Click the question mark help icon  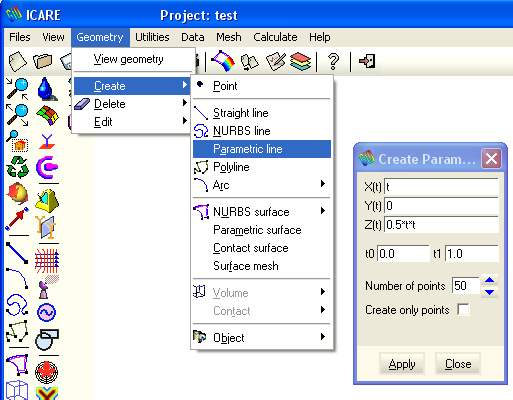pos(333,61)
